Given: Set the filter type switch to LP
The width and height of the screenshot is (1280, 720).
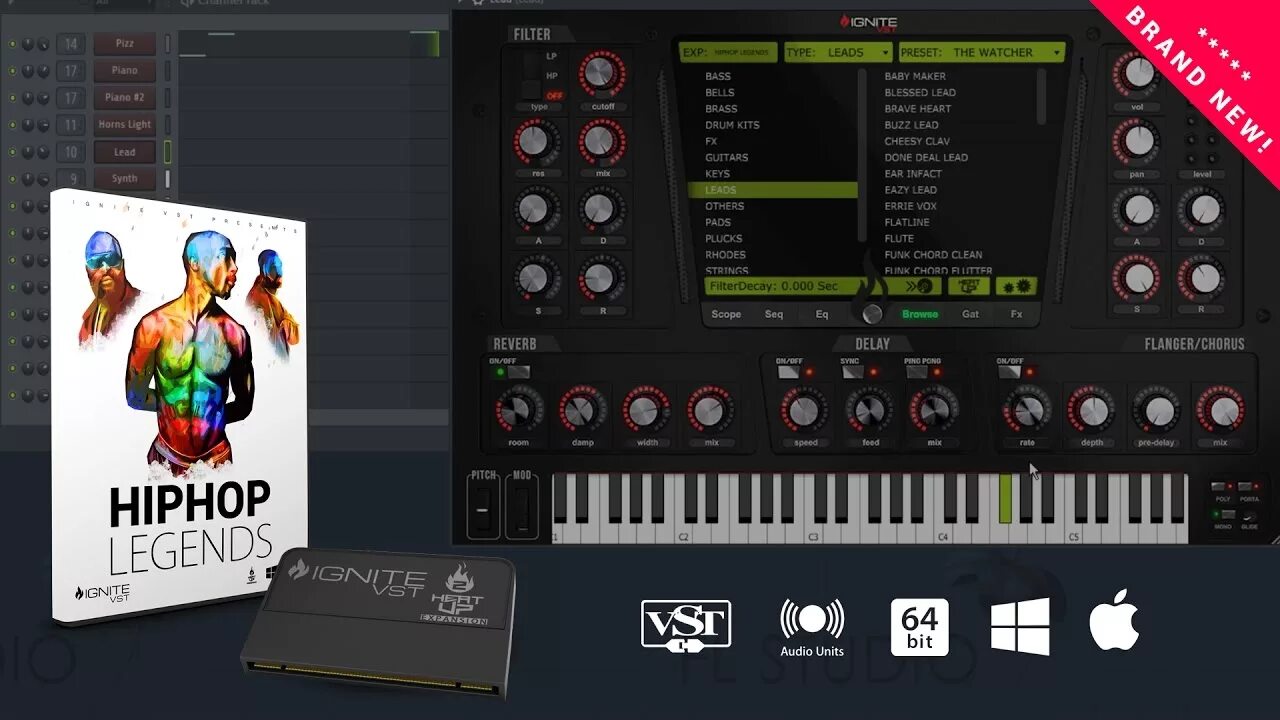Looking at the screenshot, I should tap(551, 56).
